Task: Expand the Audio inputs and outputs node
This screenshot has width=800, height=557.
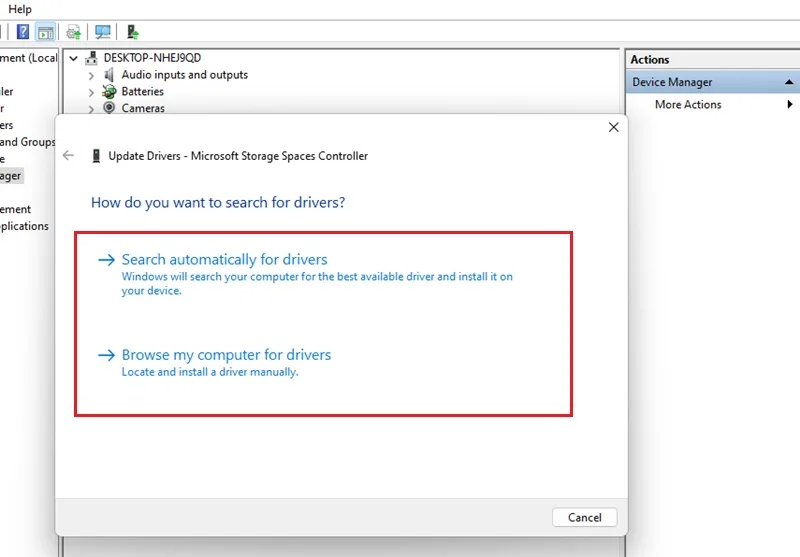Action: (x=91, y=75)
